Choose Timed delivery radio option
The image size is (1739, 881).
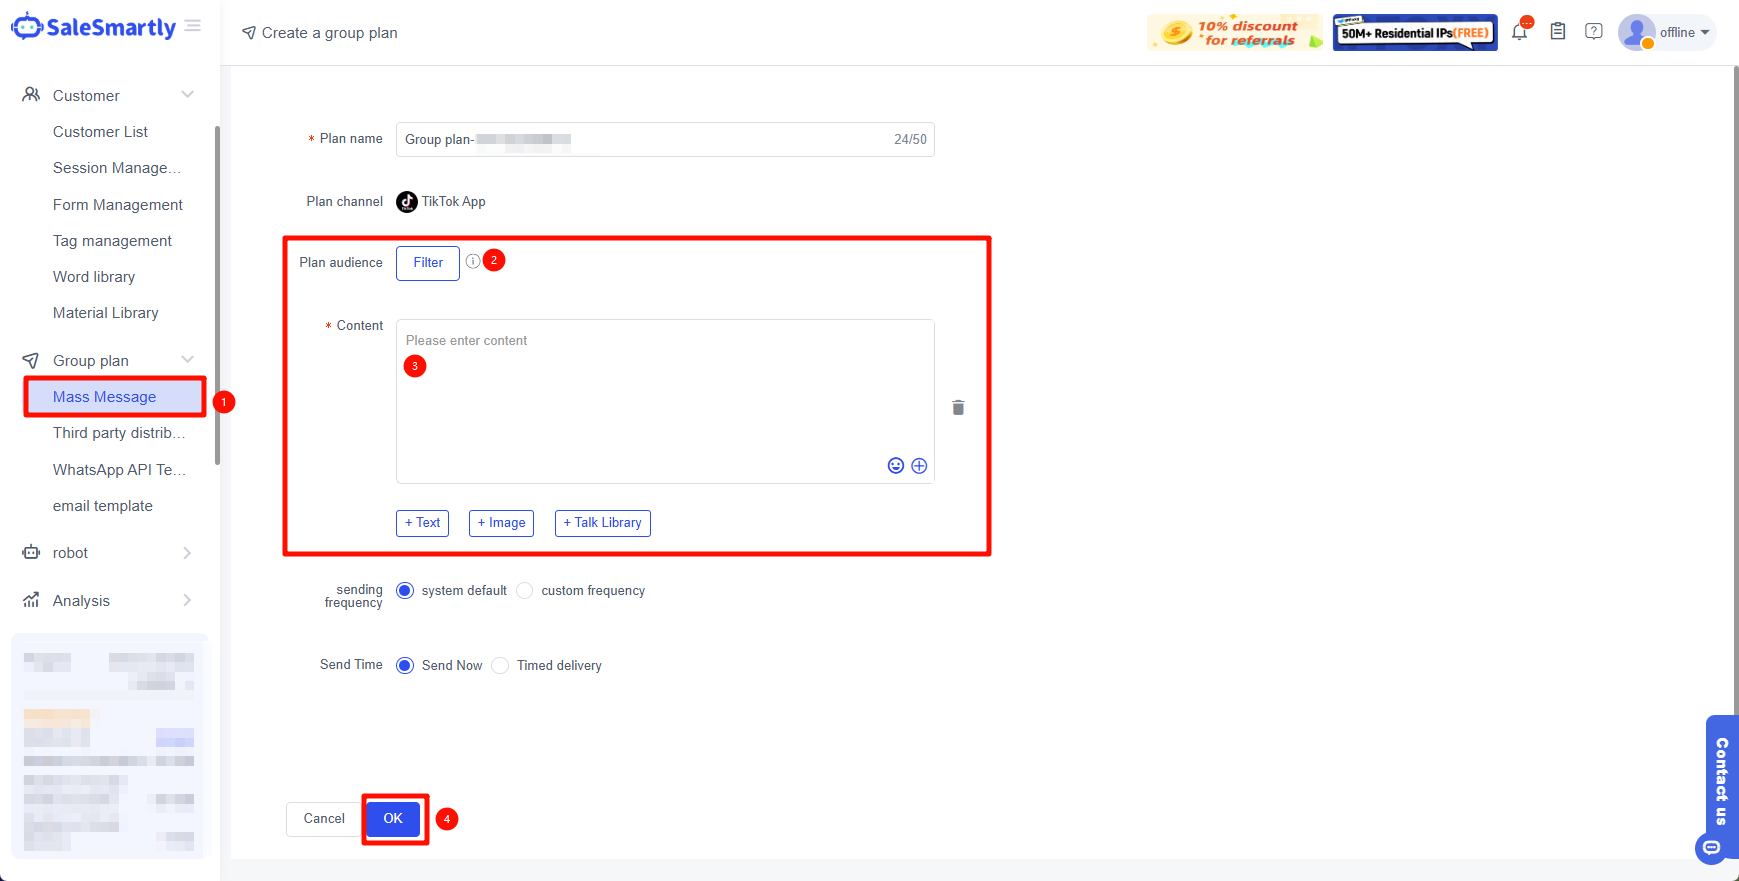pos(501,666)
